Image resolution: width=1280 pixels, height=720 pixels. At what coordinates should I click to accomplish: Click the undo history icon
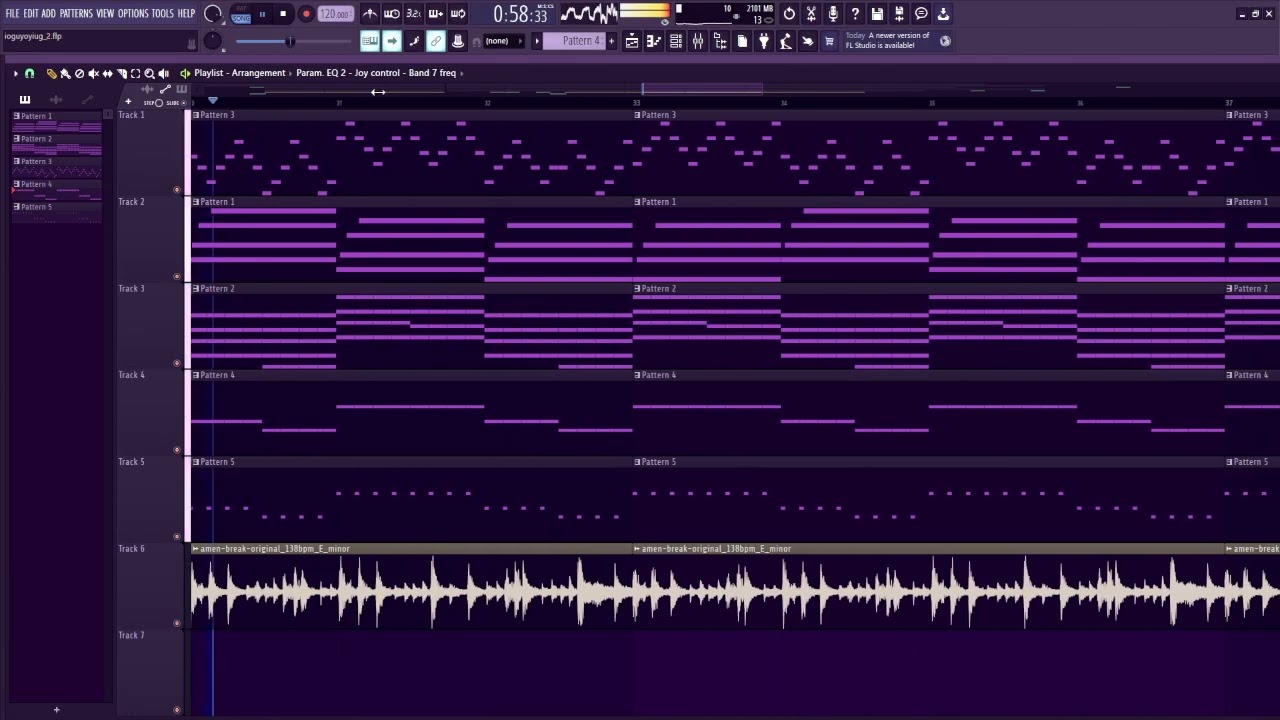[x=789, y=14]
